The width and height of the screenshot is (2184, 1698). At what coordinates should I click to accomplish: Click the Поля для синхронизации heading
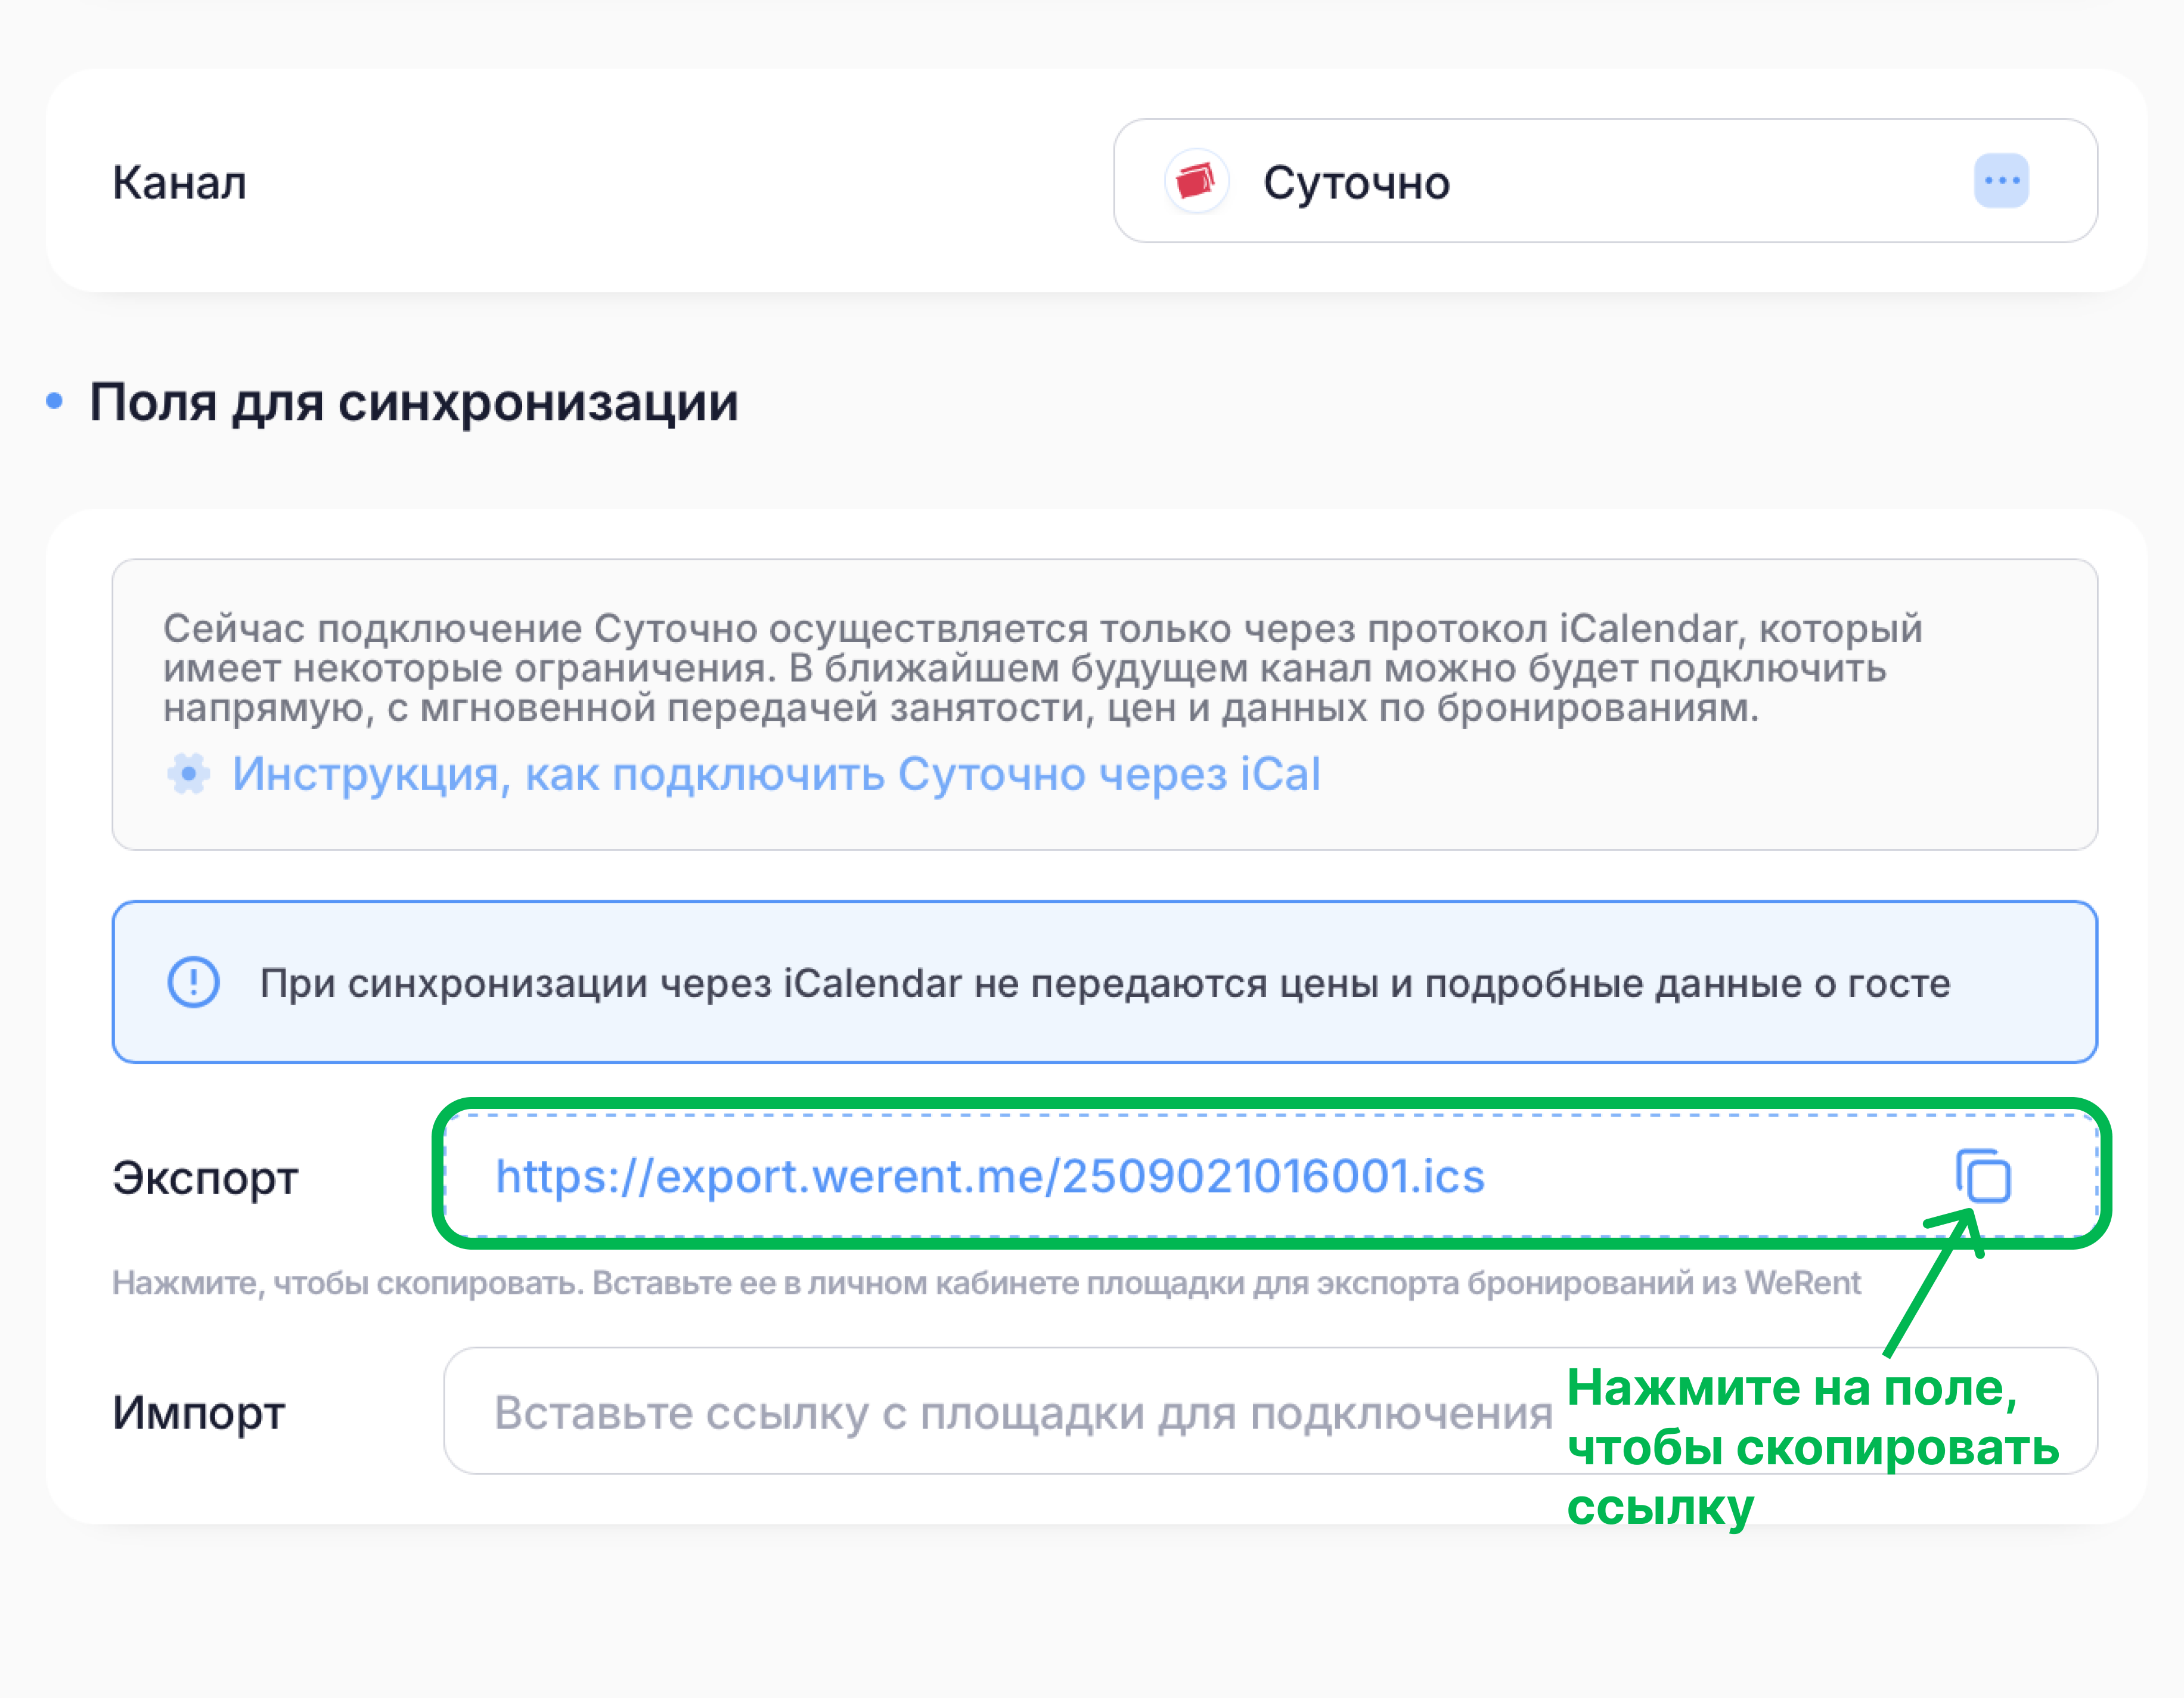point(414,402)
